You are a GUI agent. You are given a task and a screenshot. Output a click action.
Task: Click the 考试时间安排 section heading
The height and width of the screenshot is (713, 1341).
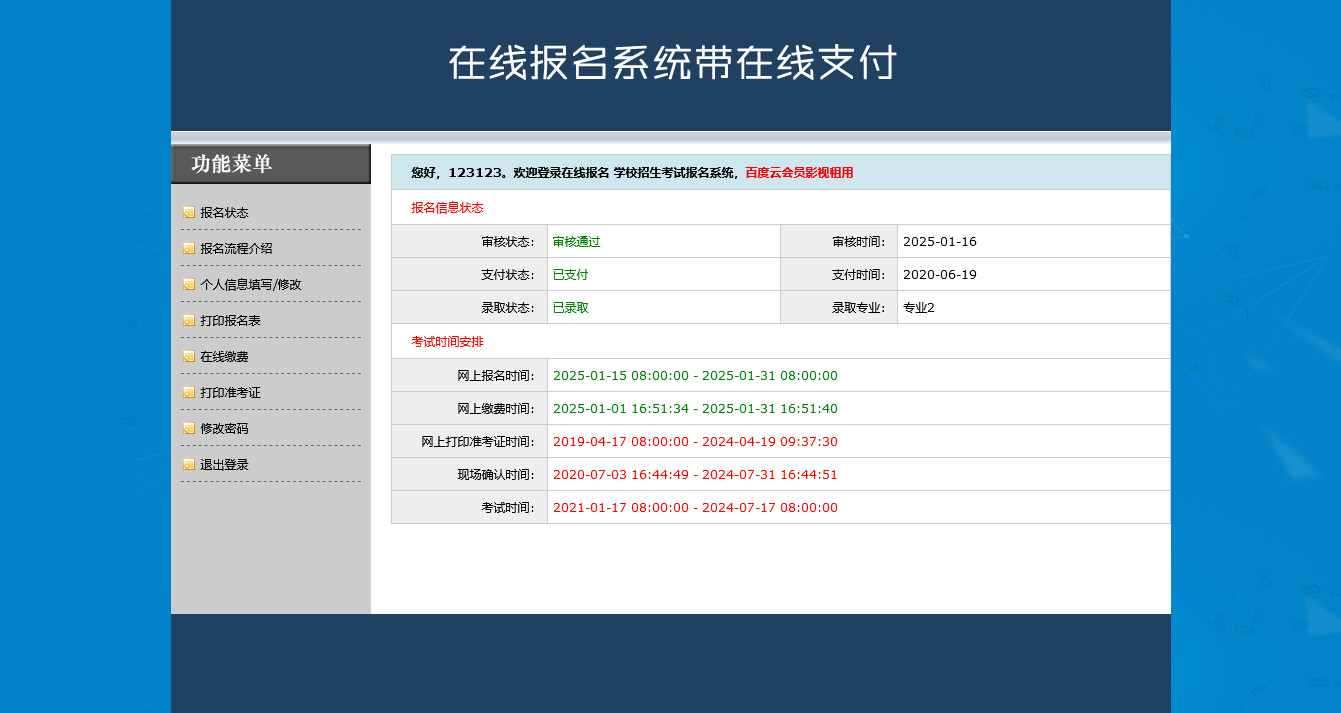click(x=447, y=342)
